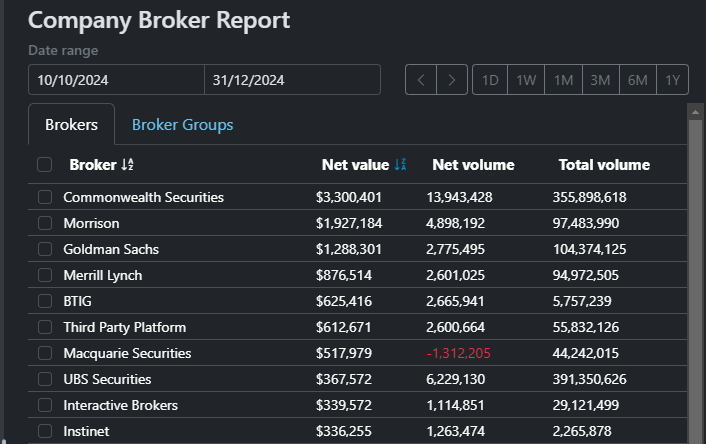Sort brokers alphabetically using Broker sort icon
Viewport: 706px width, 444px height.
tap(128, 165)
